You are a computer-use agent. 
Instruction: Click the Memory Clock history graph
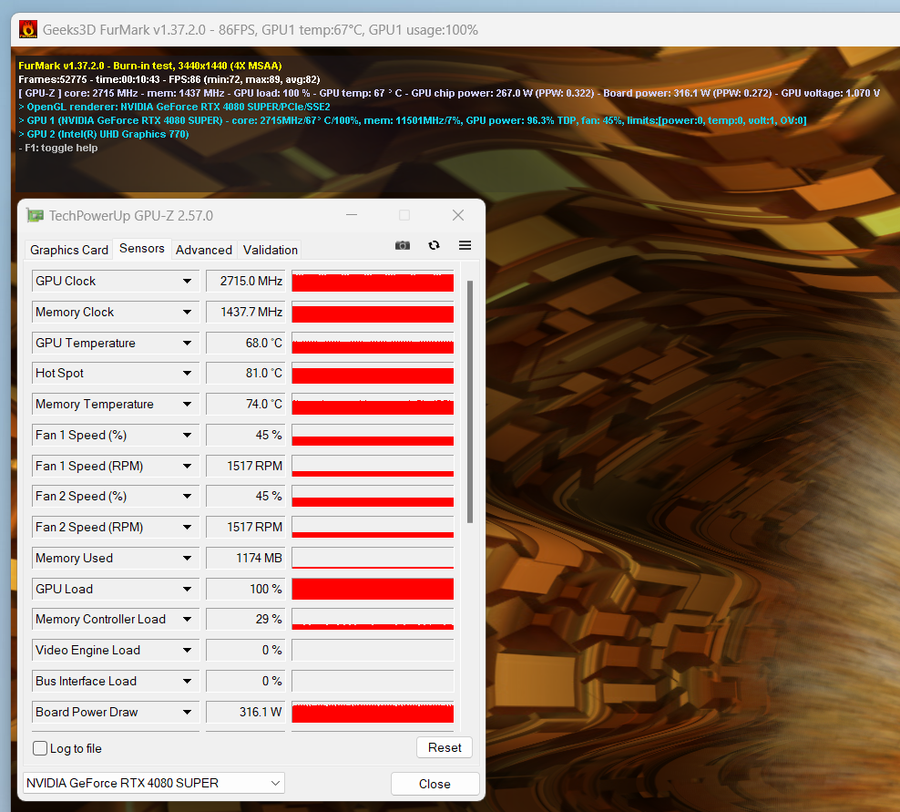click(x=373, y=312)
